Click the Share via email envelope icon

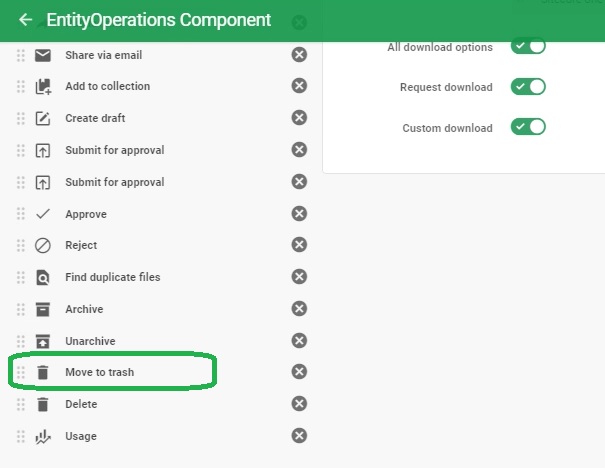43,55
